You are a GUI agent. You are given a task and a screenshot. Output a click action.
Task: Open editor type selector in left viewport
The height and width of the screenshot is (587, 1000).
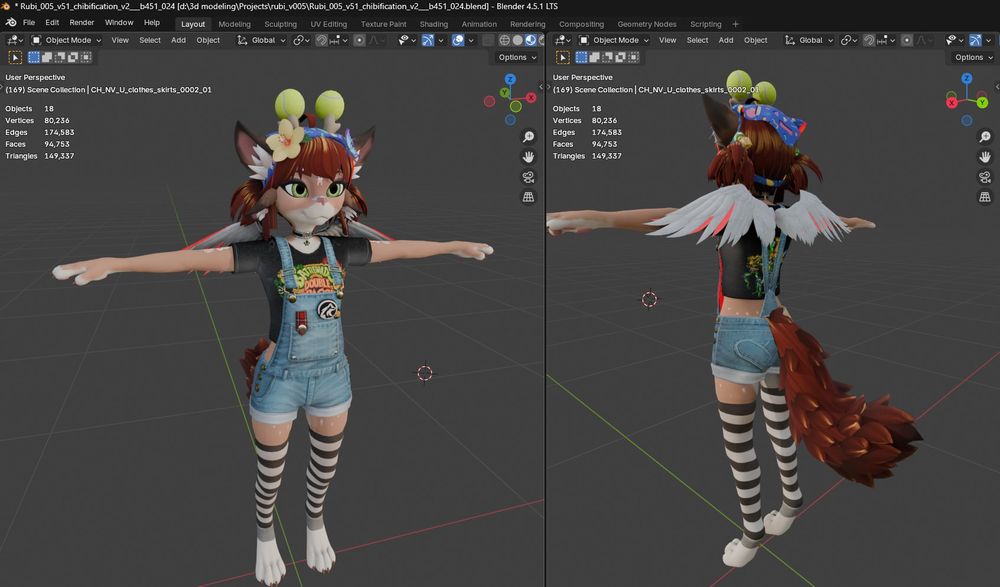click(15, 40)
